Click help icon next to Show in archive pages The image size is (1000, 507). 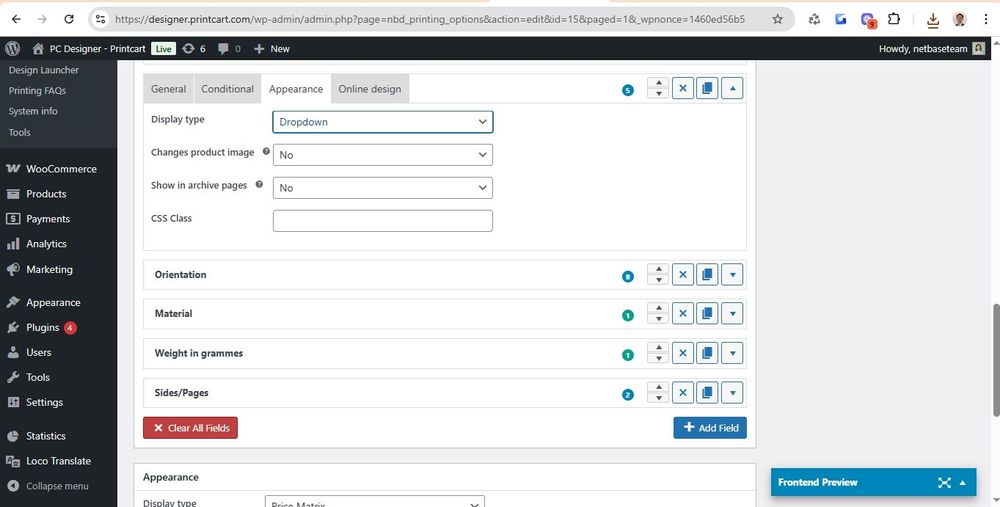[259, 185]
